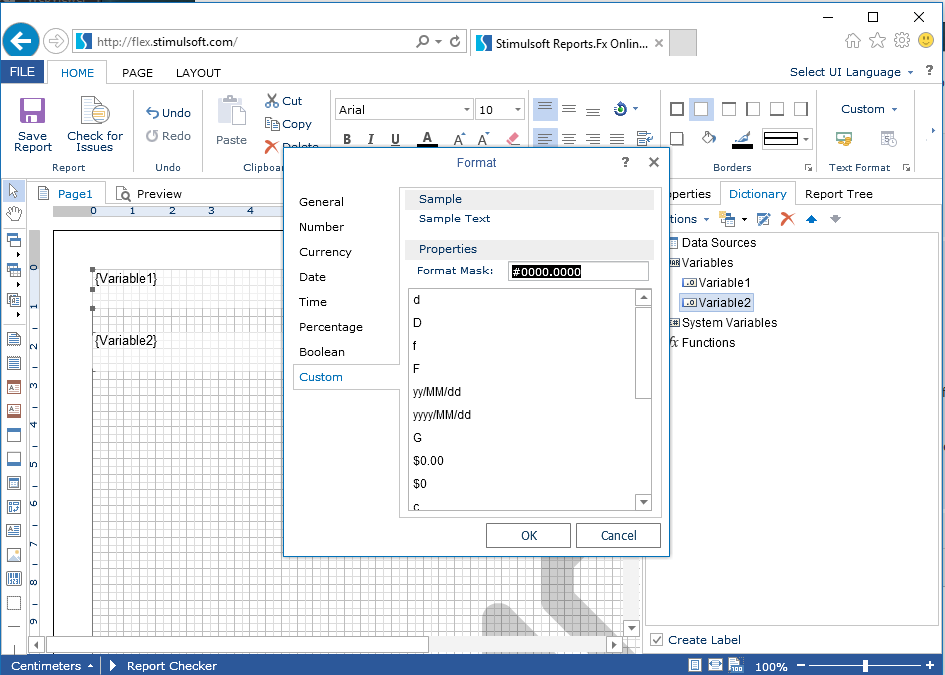The image size is (945, 675).
Task: Open the font size dropdown
Action: coord(500,110)
